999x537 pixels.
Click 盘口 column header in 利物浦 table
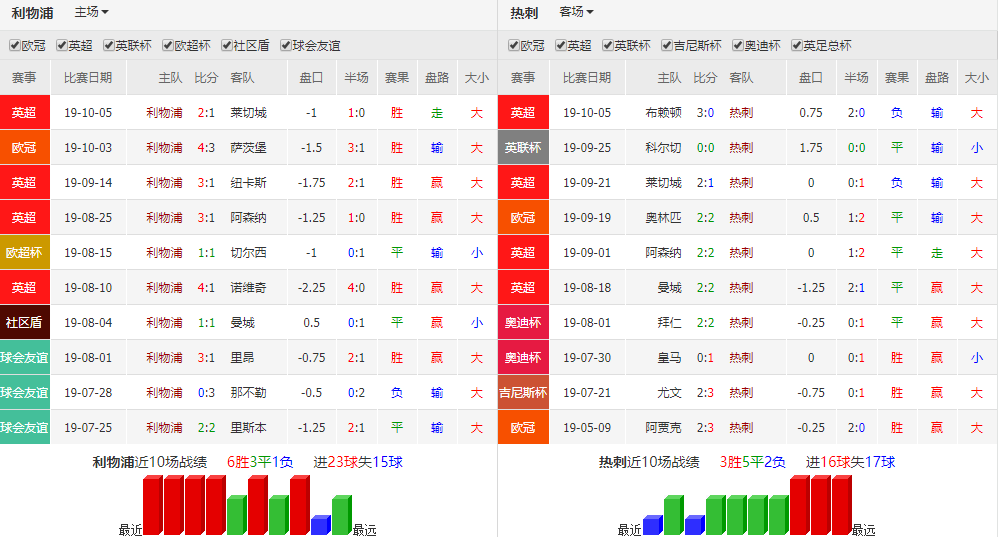coord(312,78)
